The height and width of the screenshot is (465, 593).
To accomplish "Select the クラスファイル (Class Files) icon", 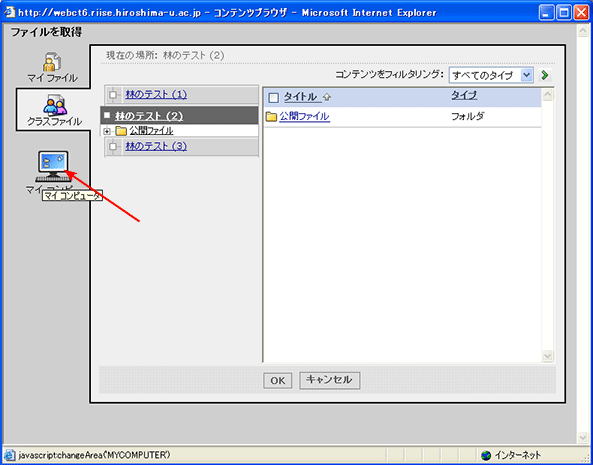I will point(55,105).
